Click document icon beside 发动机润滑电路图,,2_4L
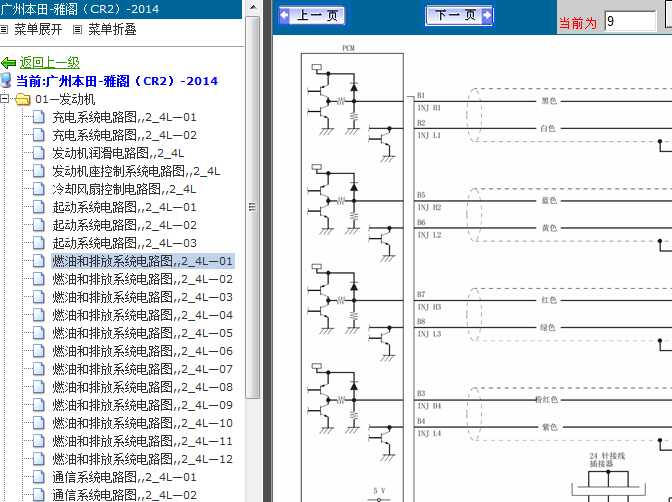672x502 pixels. coord(39,153)
